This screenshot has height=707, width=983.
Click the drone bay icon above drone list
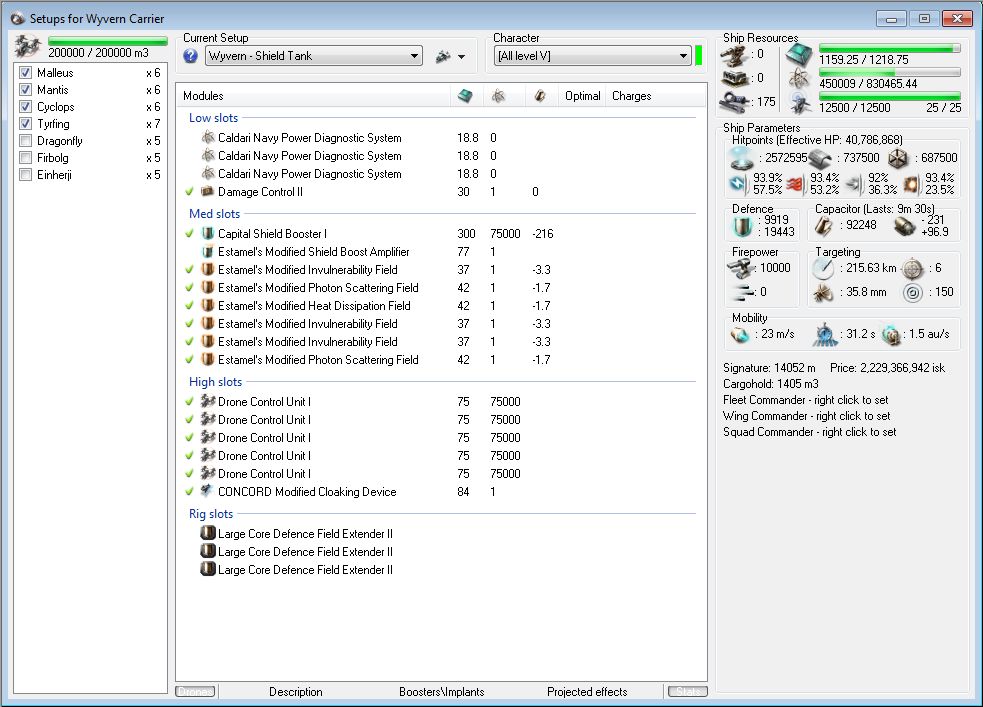(x=28, y=46)
